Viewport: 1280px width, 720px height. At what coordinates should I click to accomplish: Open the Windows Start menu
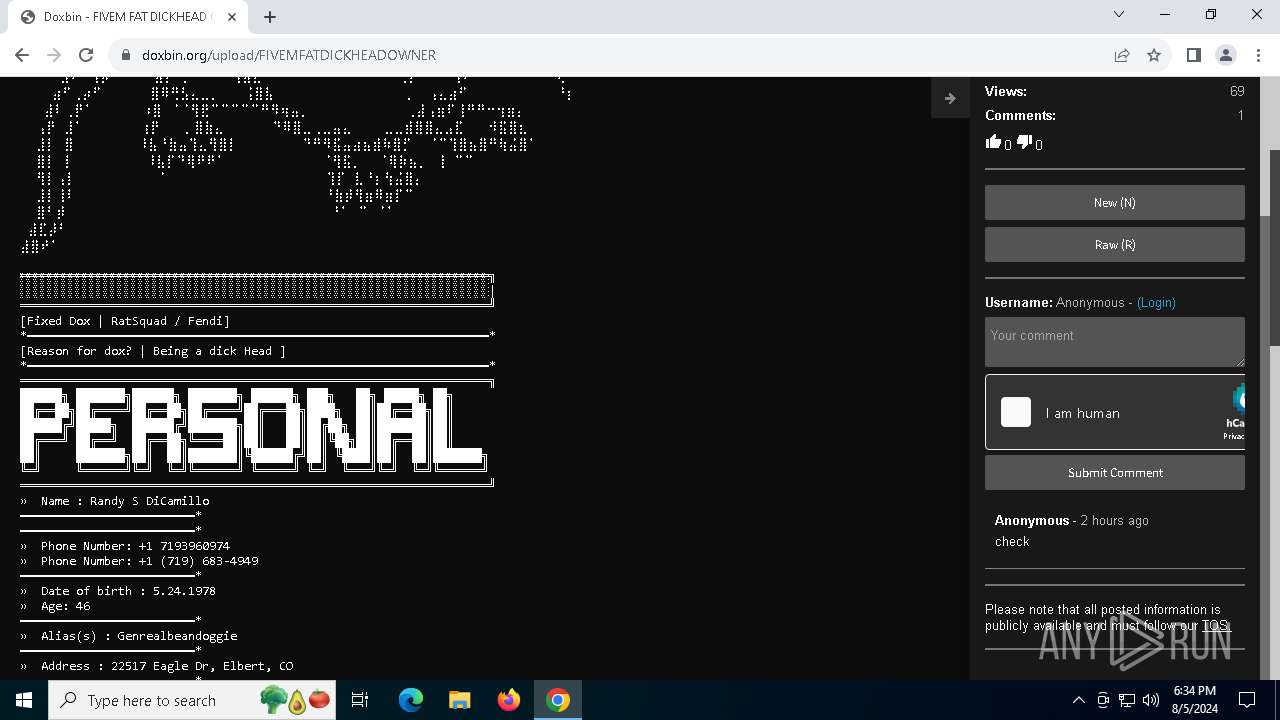point(24,700)
